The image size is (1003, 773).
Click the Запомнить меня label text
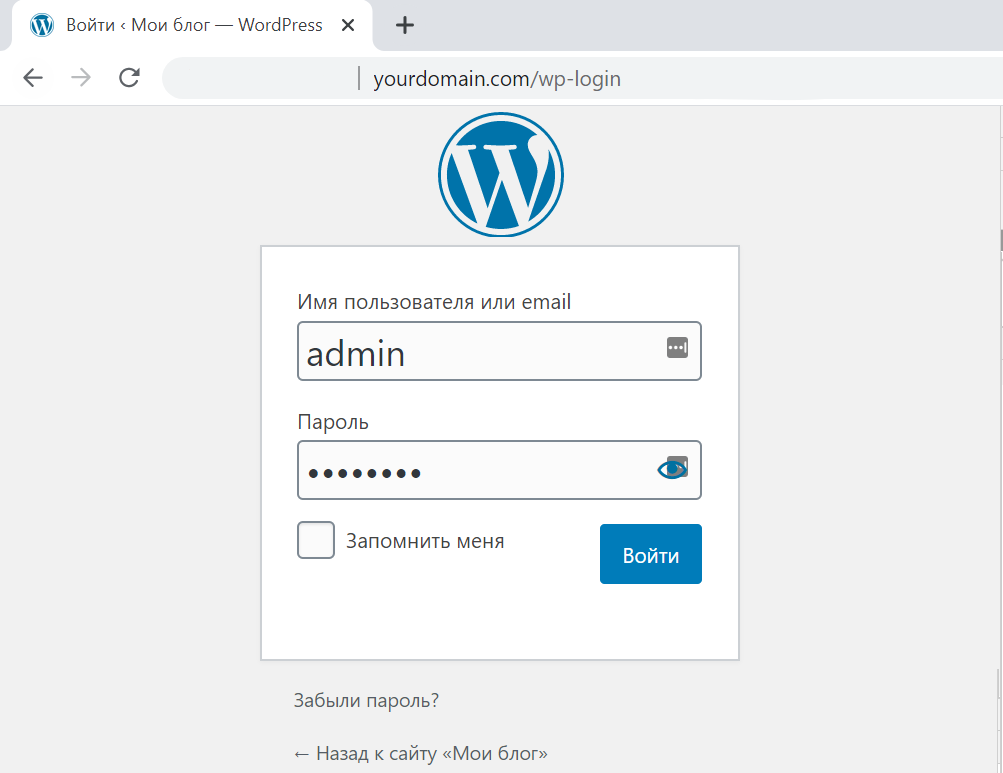coord(425,541)
